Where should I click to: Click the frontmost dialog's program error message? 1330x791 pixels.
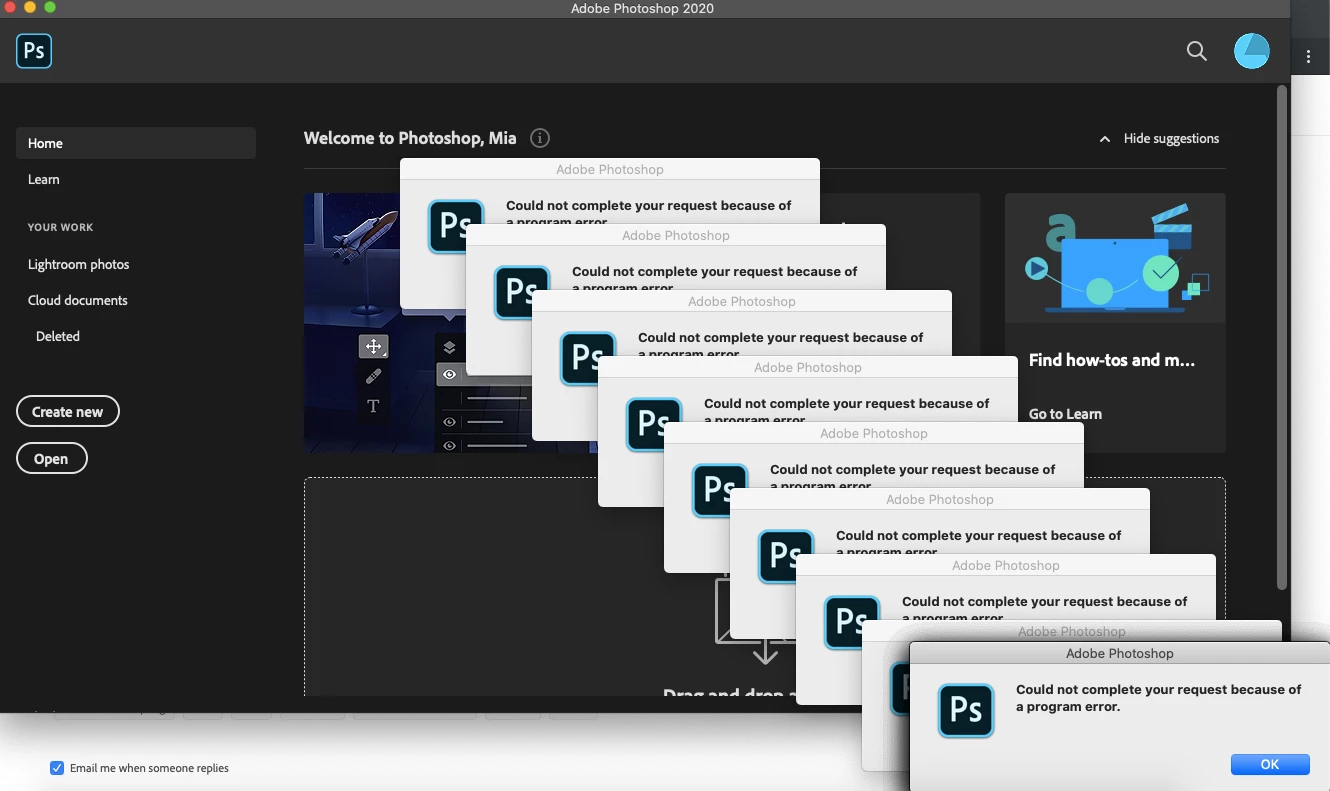click(1159, 698)
